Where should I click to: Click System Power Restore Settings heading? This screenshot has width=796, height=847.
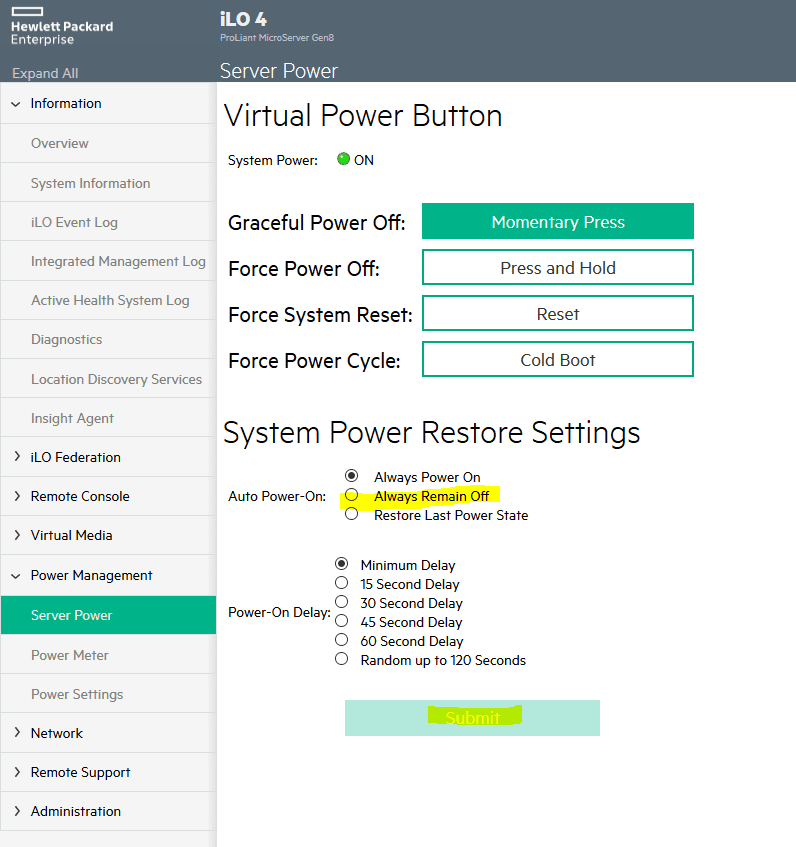[x=431, y=433]
